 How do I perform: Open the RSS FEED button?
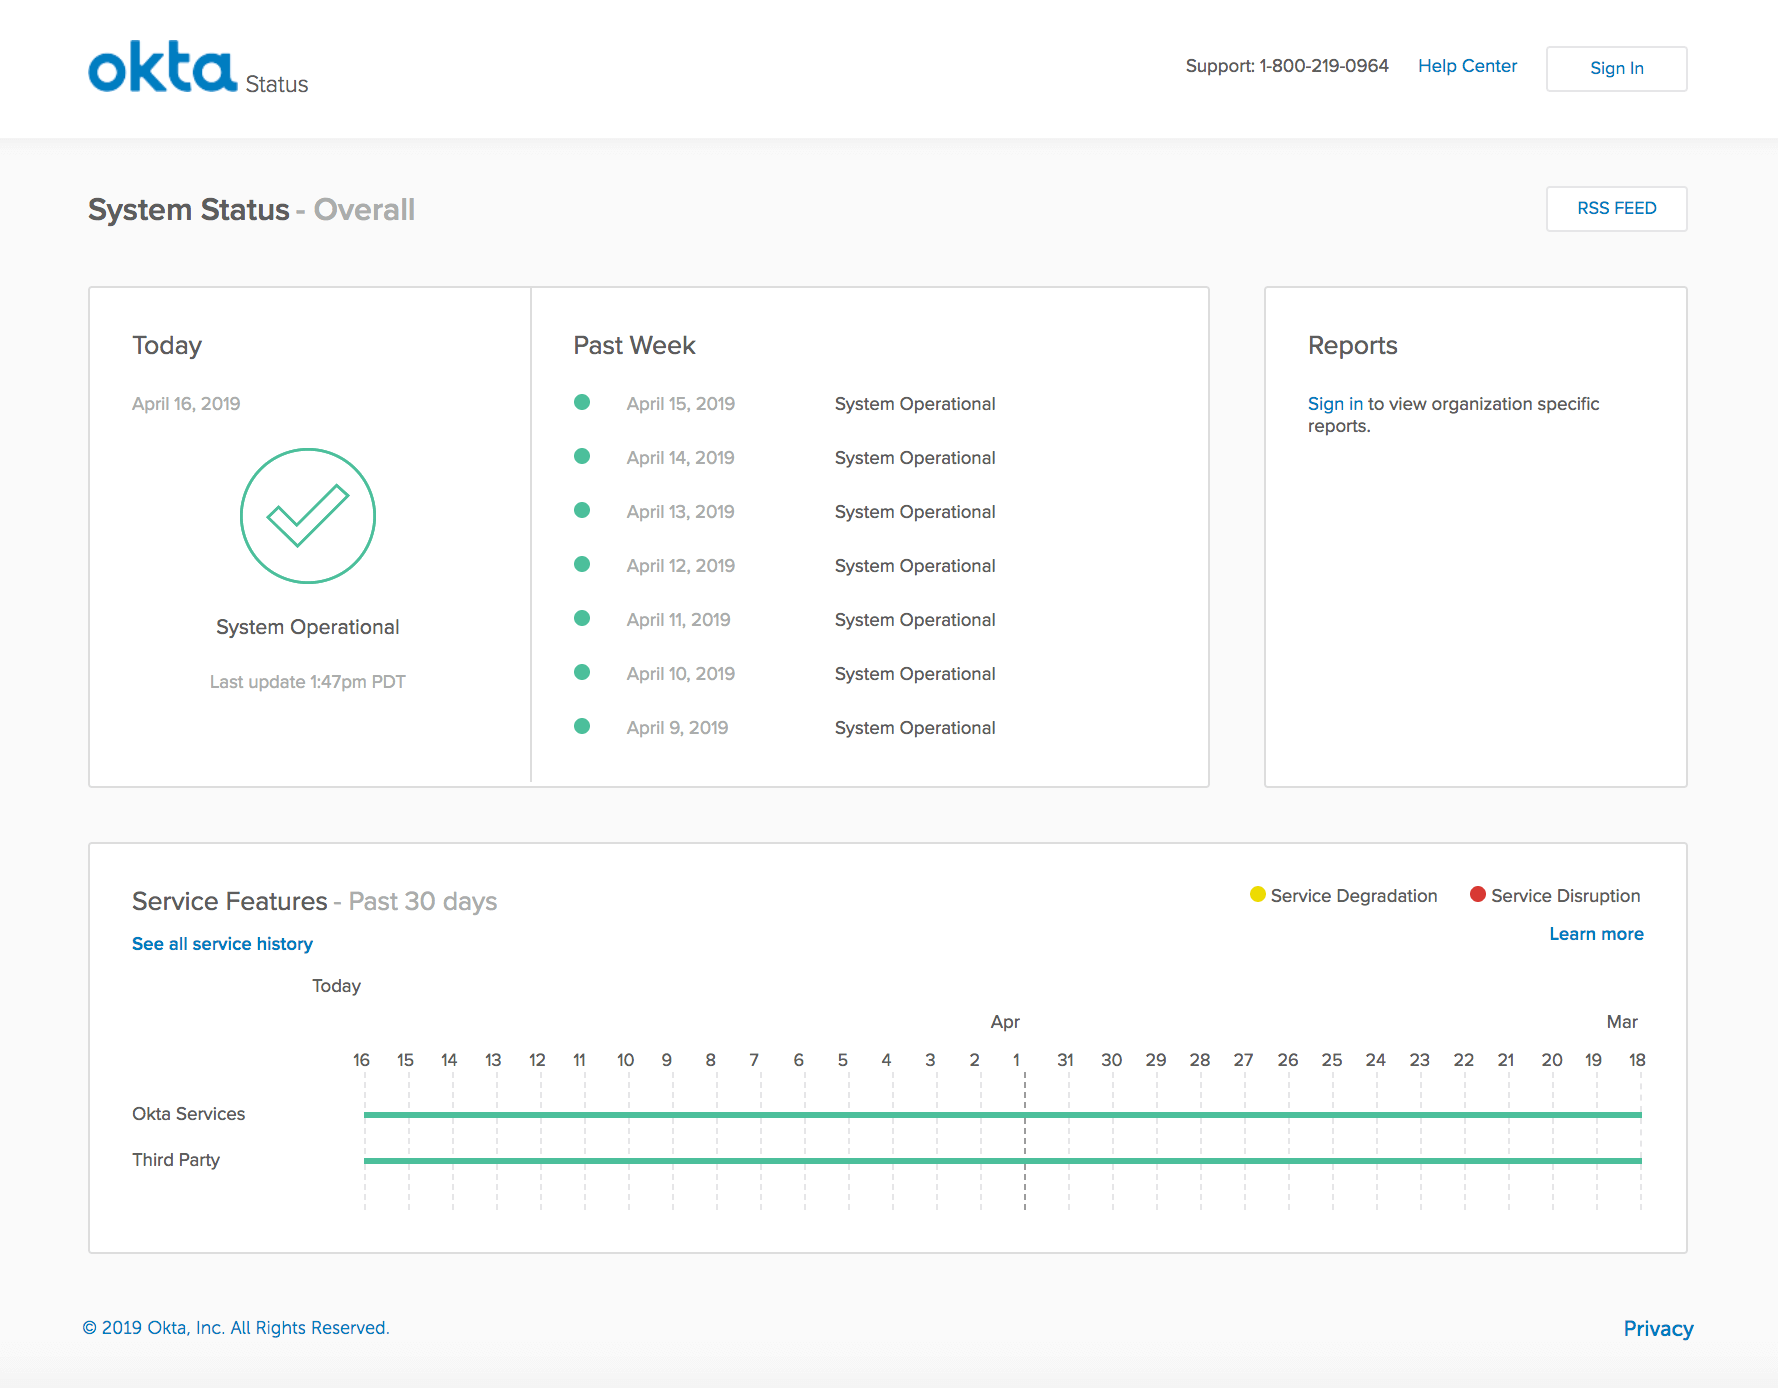1617,208
